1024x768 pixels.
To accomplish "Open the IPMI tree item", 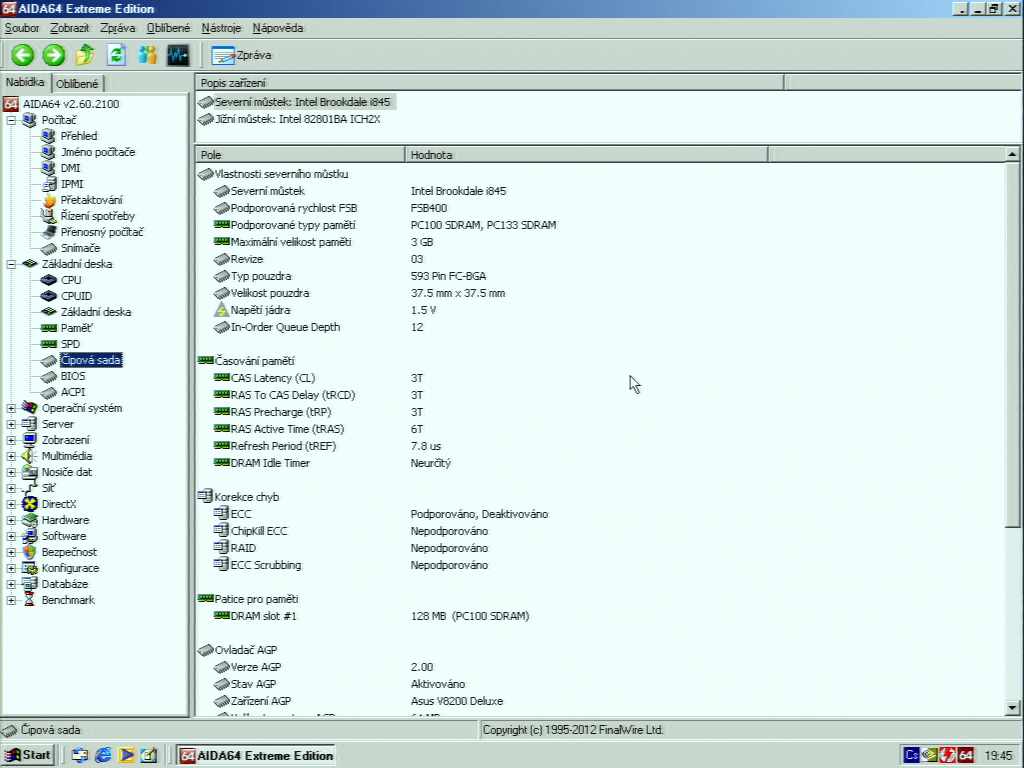I will pyautogui.click(x=72, y=184).
